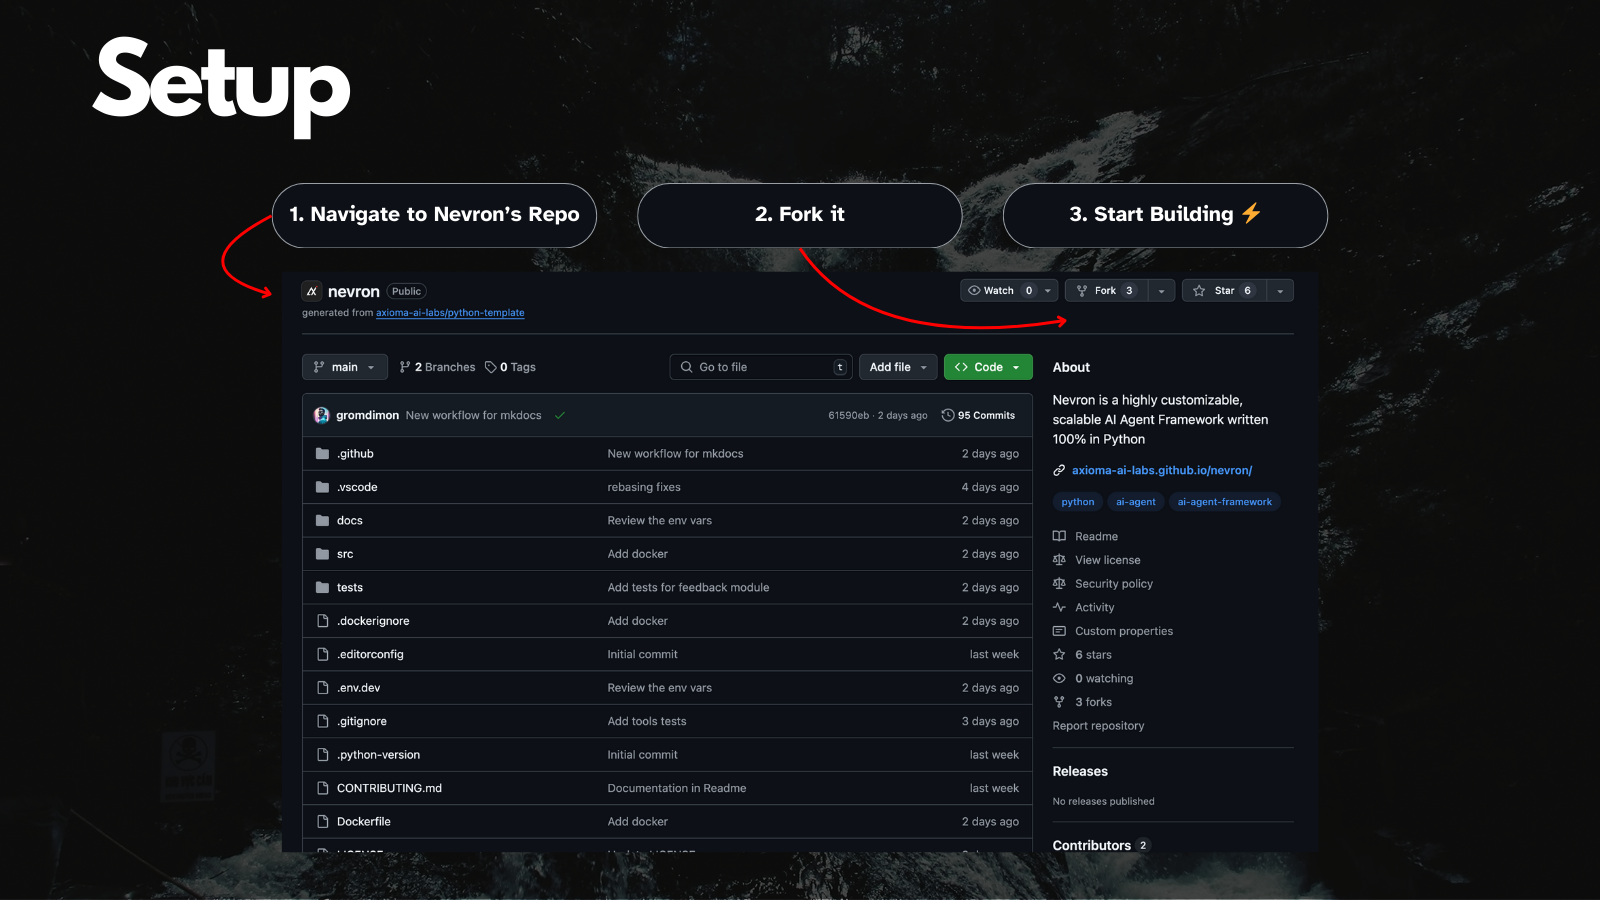Open the green Code dropdown button
The image size is (1600, 900).
(988, 367)
